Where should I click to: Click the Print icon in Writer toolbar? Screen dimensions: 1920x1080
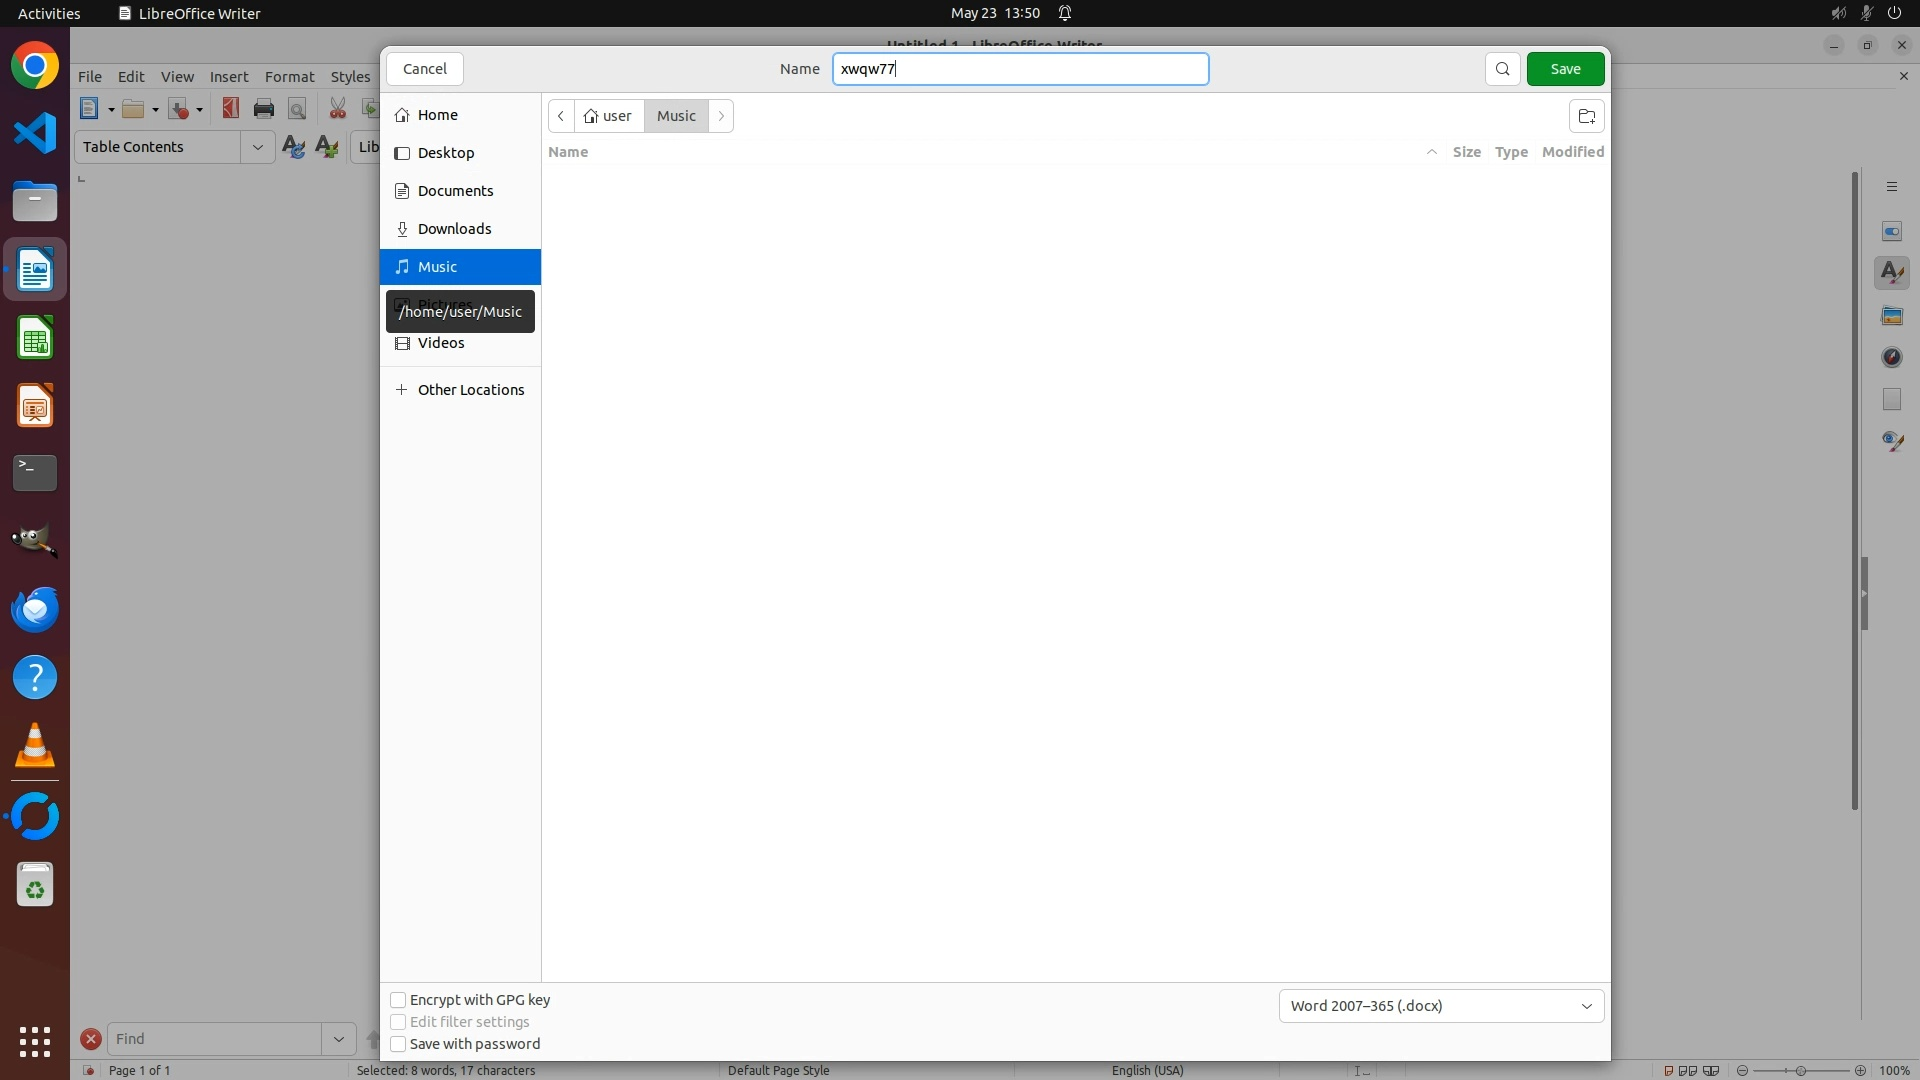264,109
